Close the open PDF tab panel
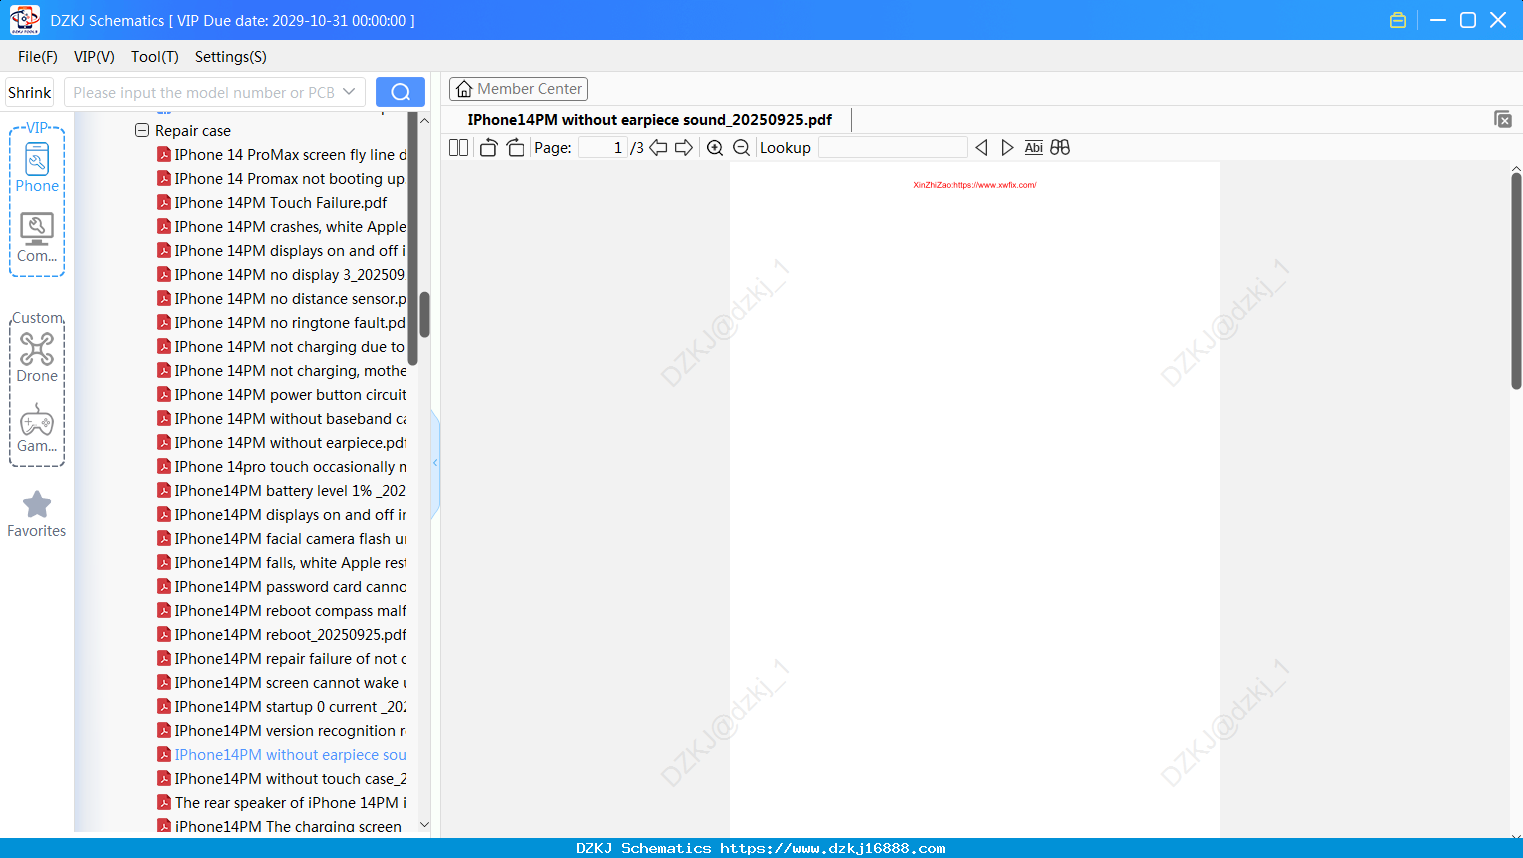 coord(1502,119)
